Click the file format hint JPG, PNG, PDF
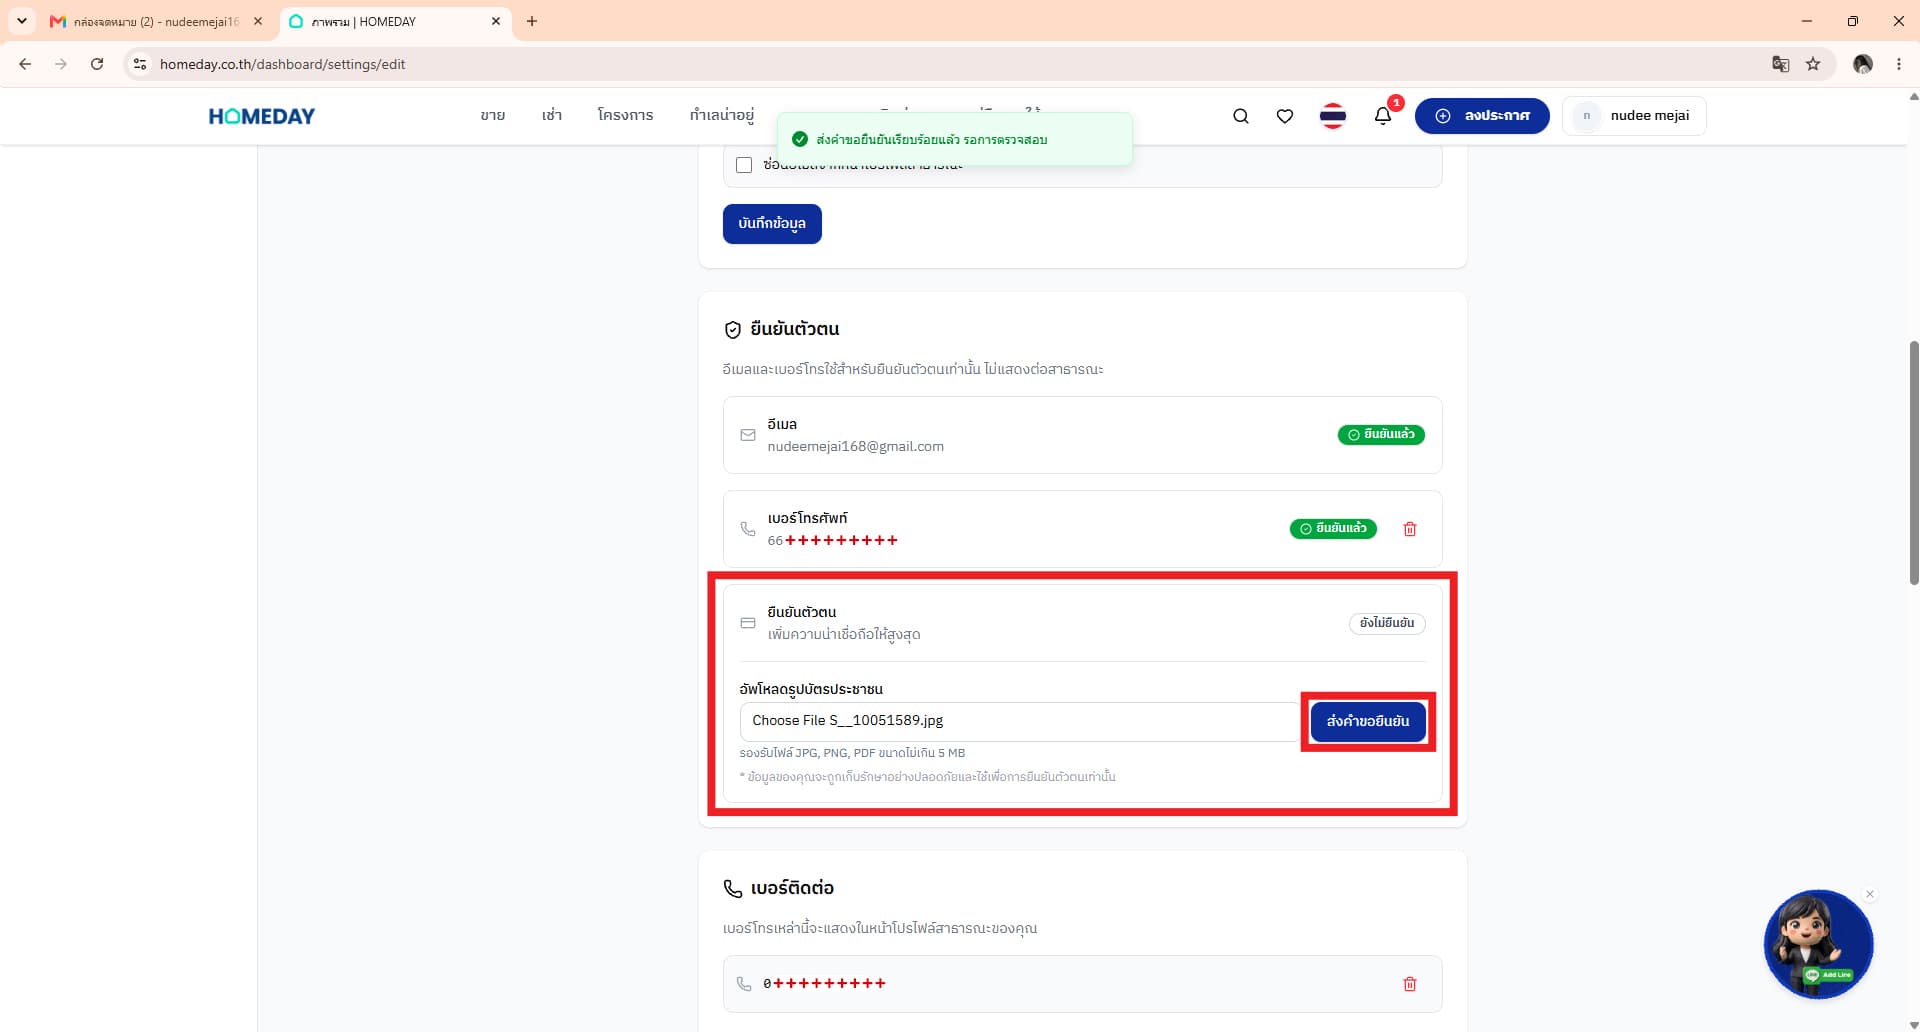 [x=852, y=753]
